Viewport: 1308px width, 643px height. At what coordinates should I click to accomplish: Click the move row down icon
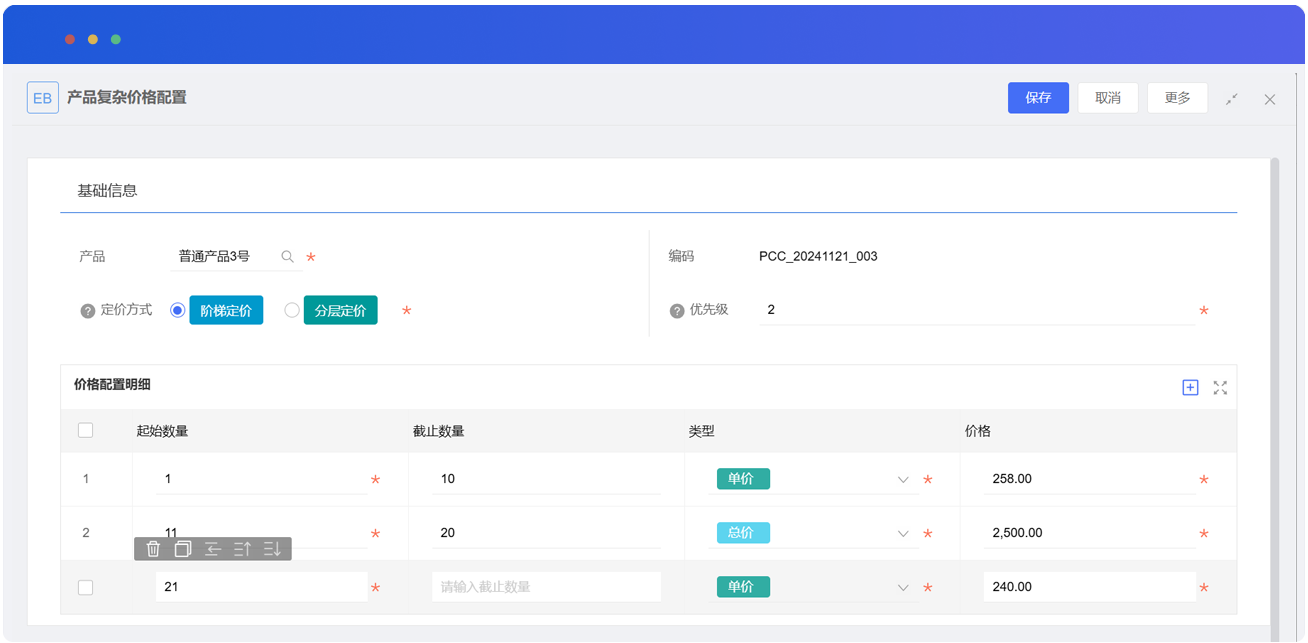point(272,548)
